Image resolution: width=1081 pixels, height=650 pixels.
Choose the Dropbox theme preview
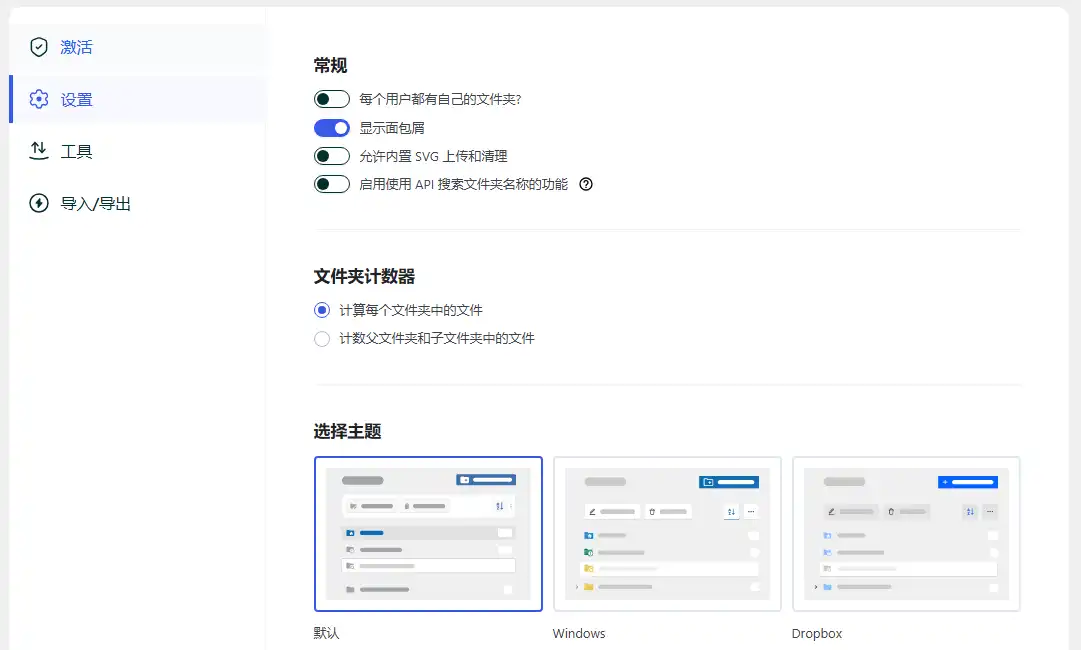(905, 533)
